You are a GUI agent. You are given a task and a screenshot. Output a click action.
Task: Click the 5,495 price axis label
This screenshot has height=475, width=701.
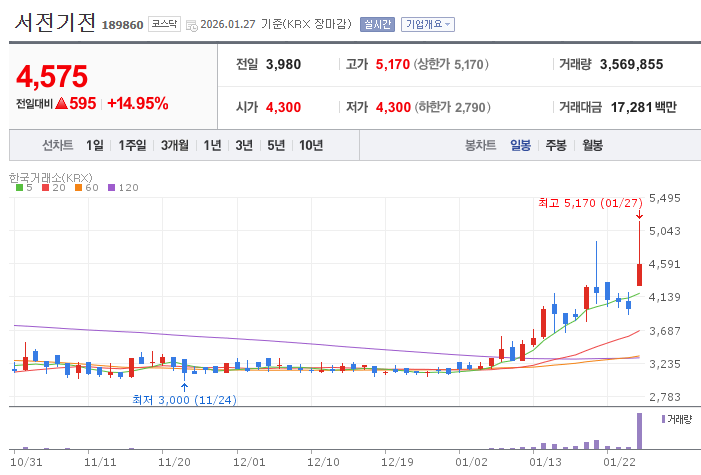tap(664, 198)
